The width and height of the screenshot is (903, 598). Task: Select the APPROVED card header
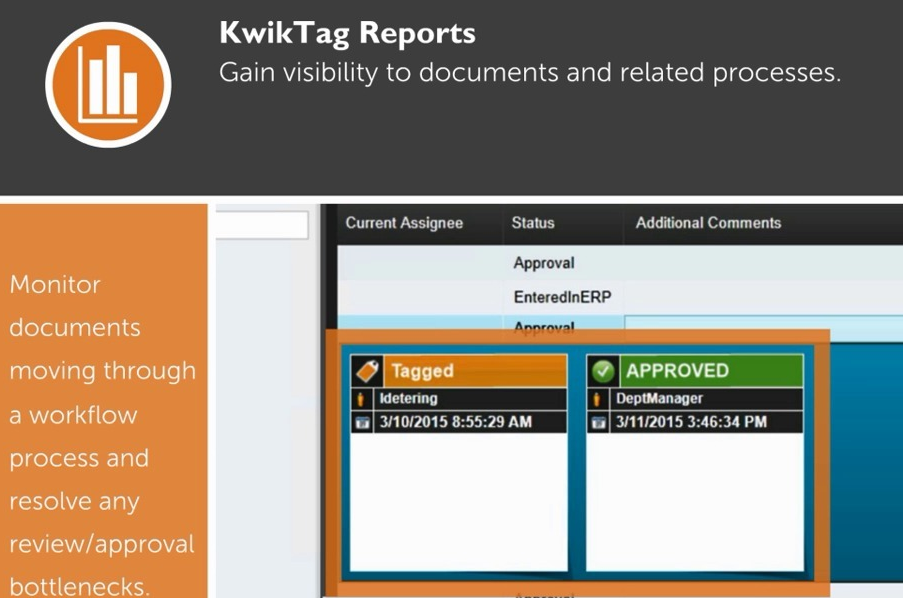695,370
